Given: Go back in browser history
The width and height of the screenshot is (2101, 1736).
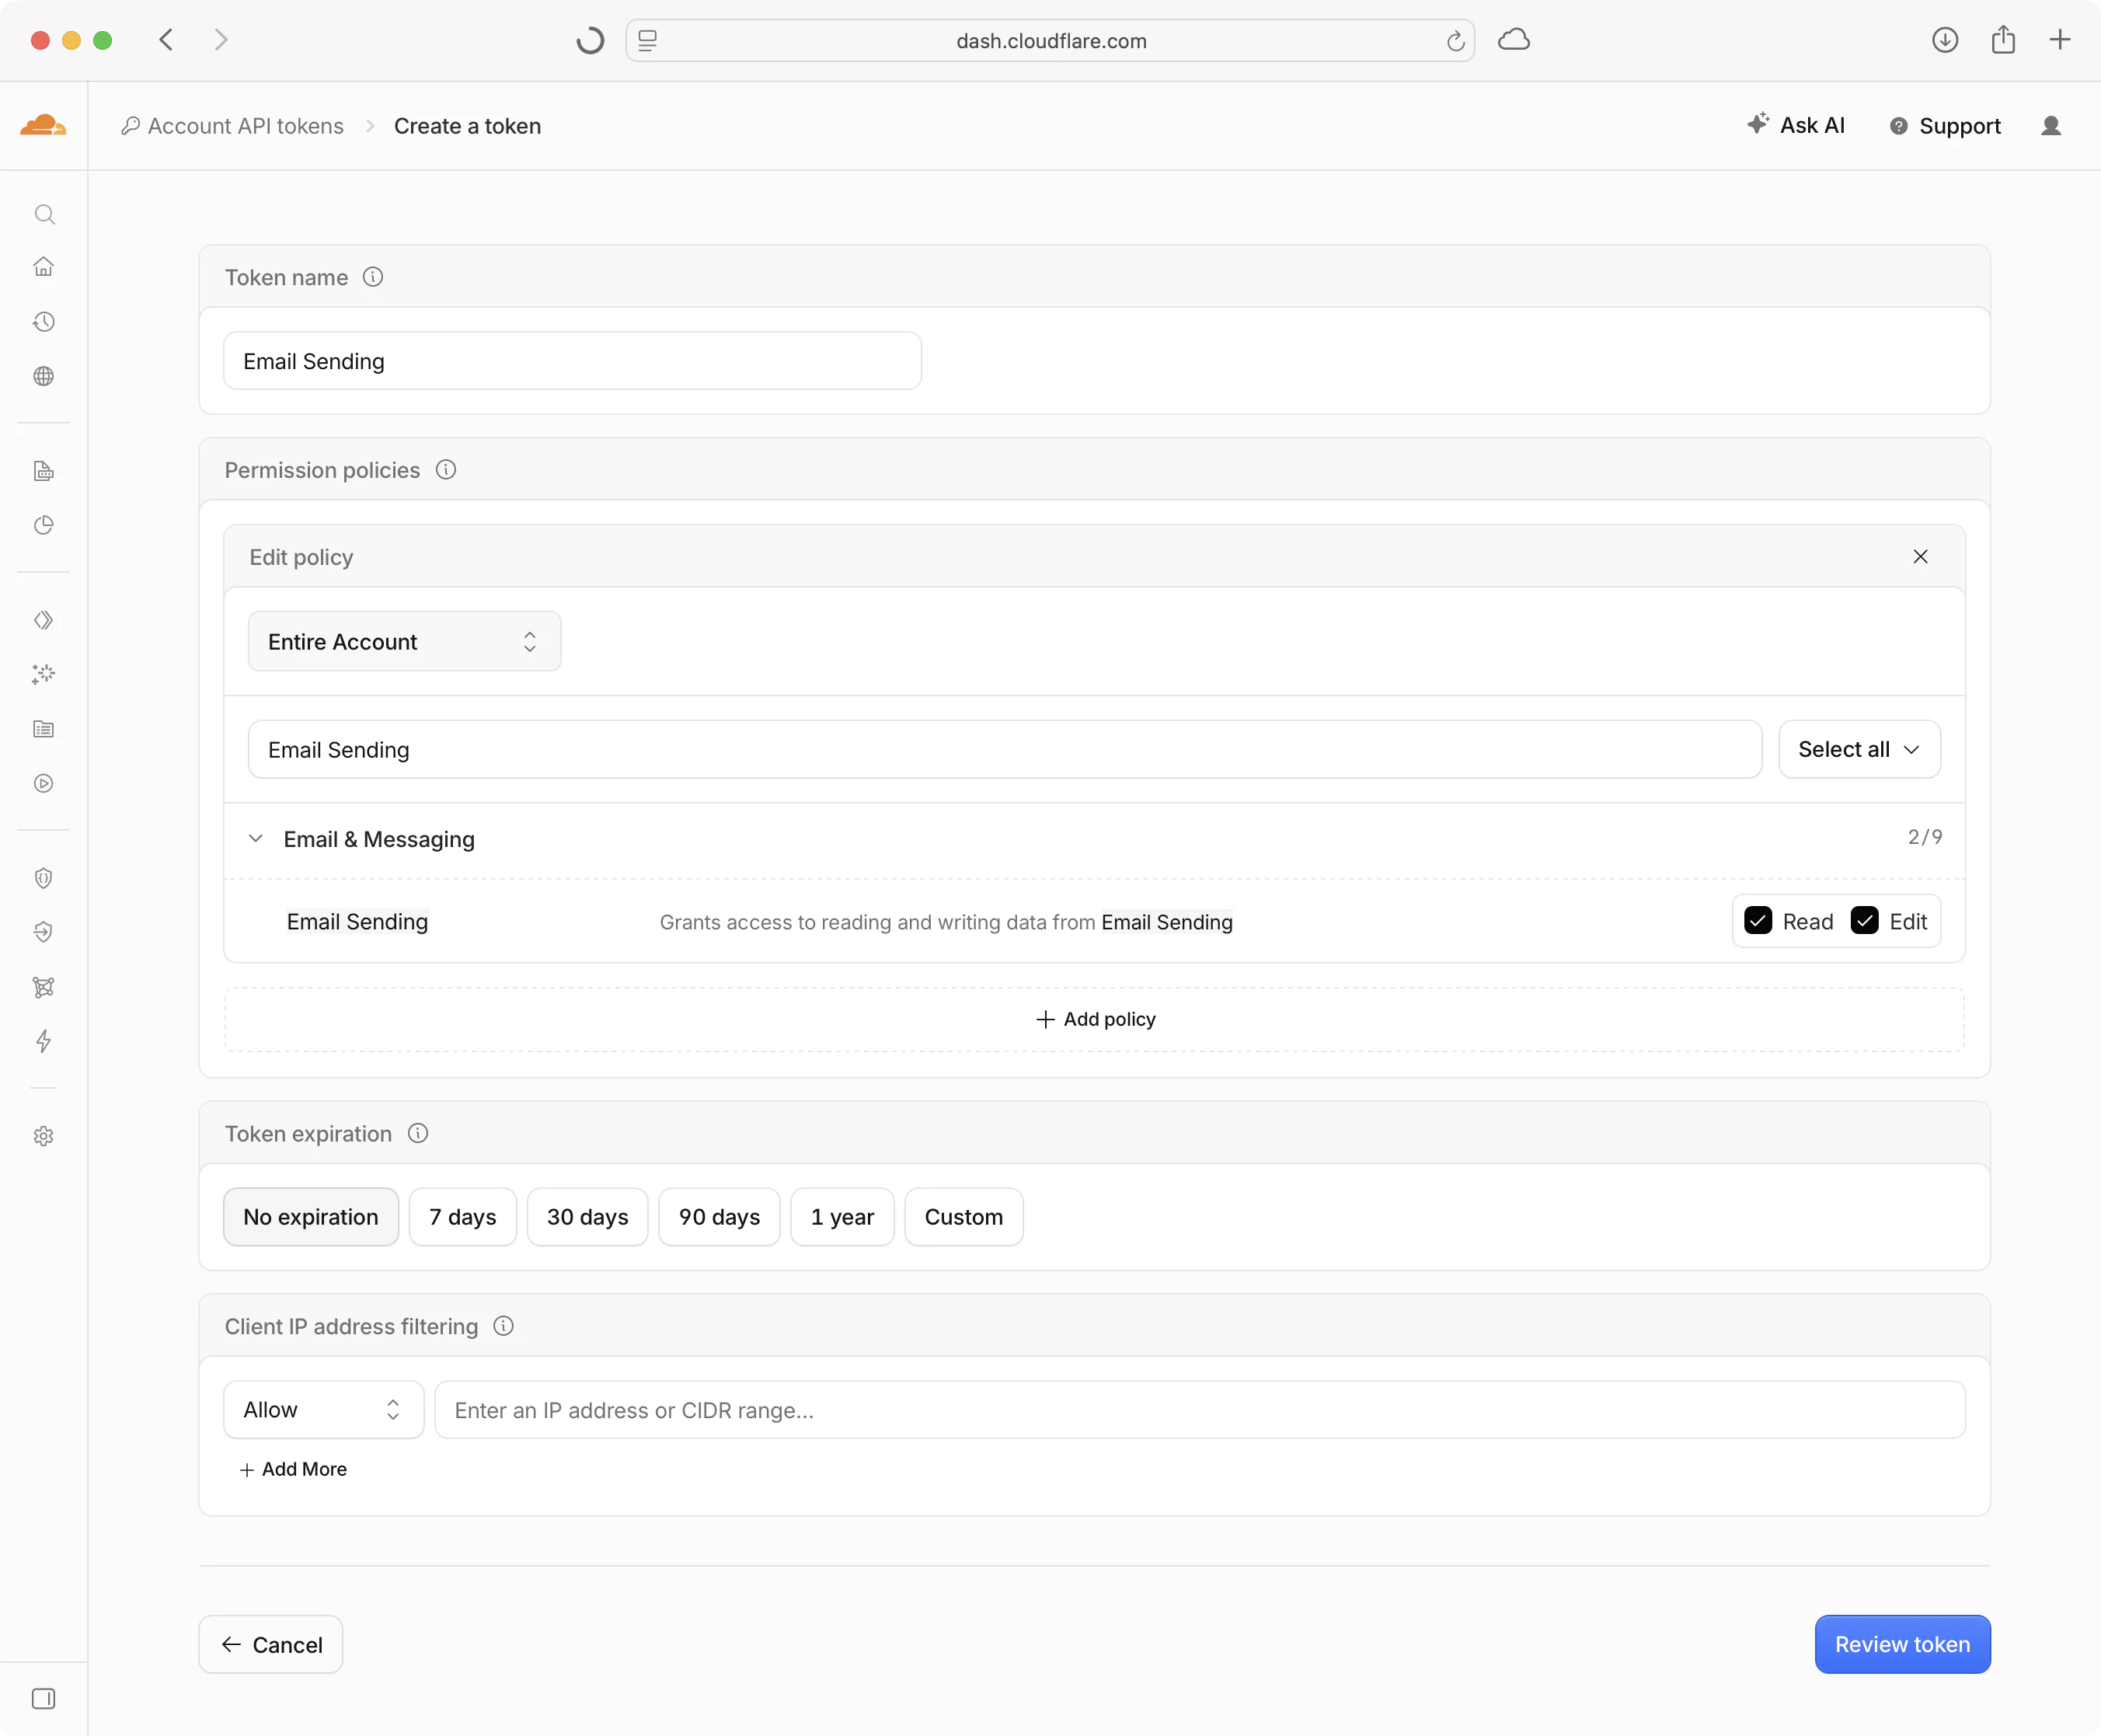Looking at the screenshot, I should (x=166, y=40).
